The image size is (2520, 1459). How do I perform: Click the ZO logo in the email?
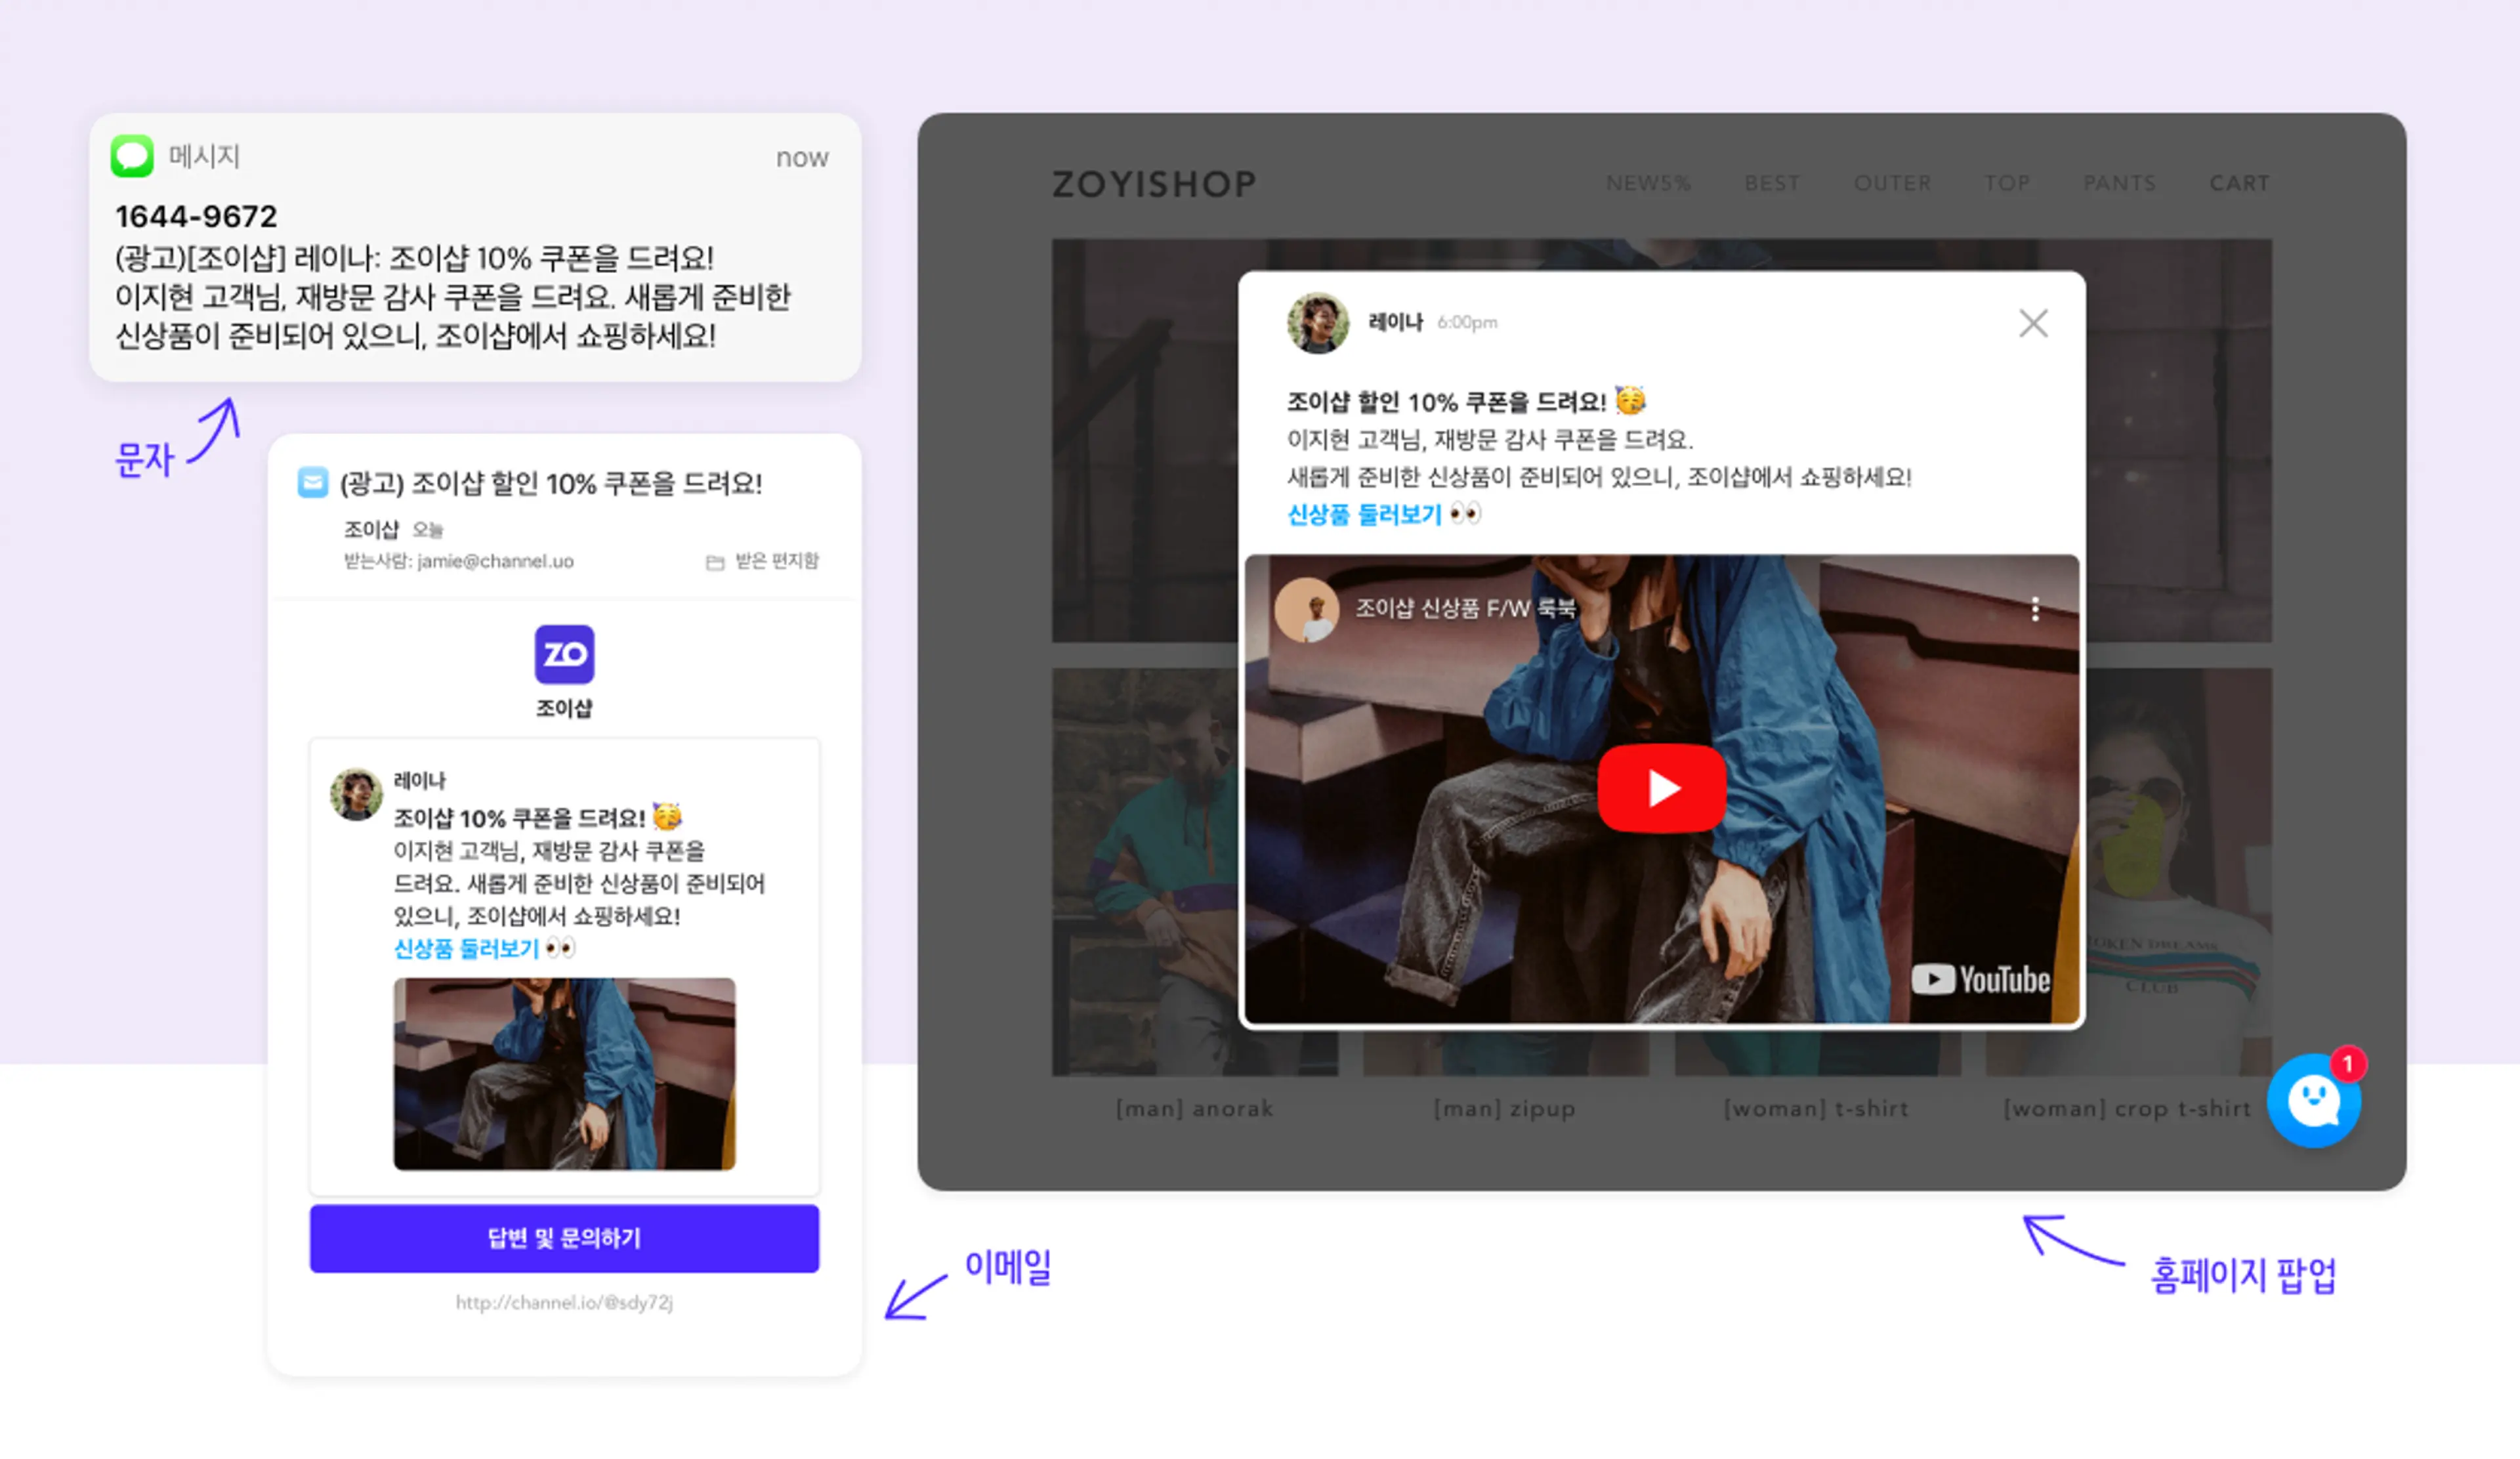pos(564,654)
